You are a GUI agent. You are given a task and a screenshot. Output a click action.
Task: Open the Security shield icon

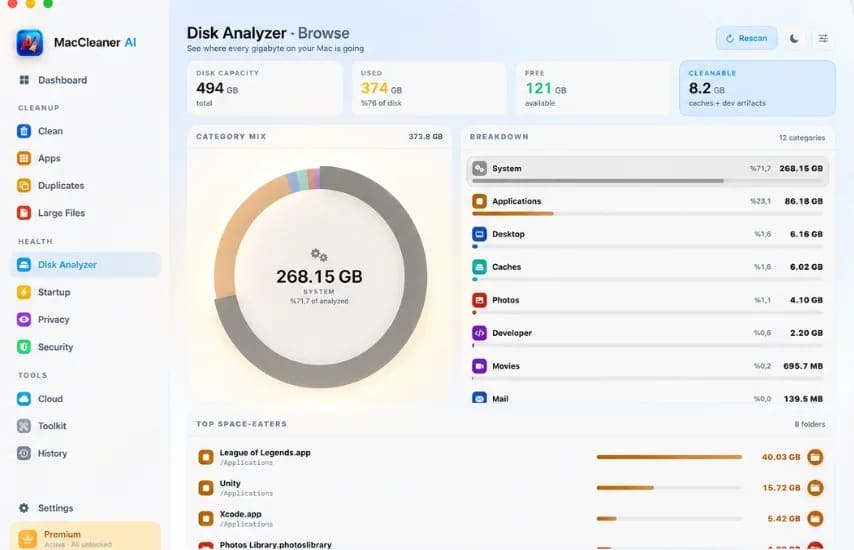(x=24, y=346)
